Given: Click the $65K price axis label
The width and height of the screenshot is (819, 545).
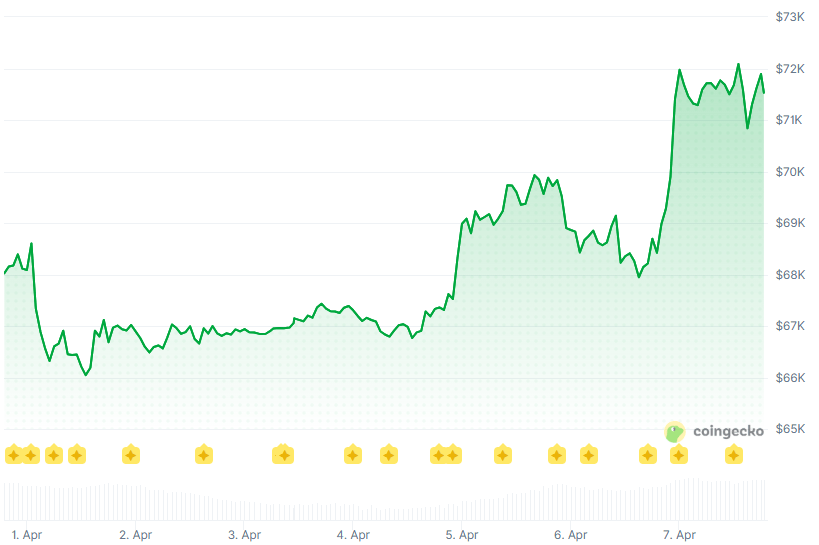Looking at the screenshot, I should point(791,429).
